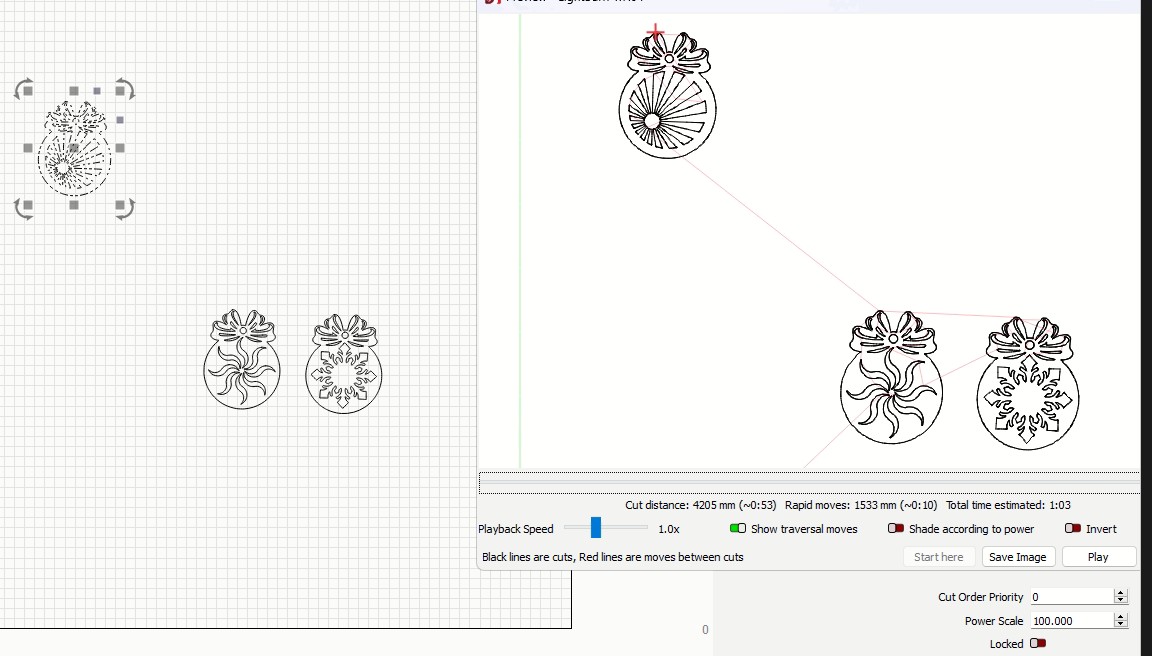Toggle the Locked switch
The image size is (1152, 656).
click(x=1038, y=643)
